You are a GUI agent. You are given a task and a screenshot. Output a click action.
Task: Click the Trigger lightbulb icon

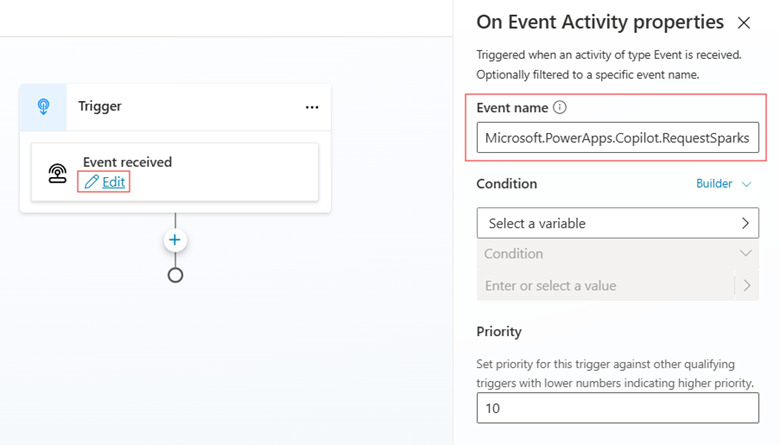[43, 107]
